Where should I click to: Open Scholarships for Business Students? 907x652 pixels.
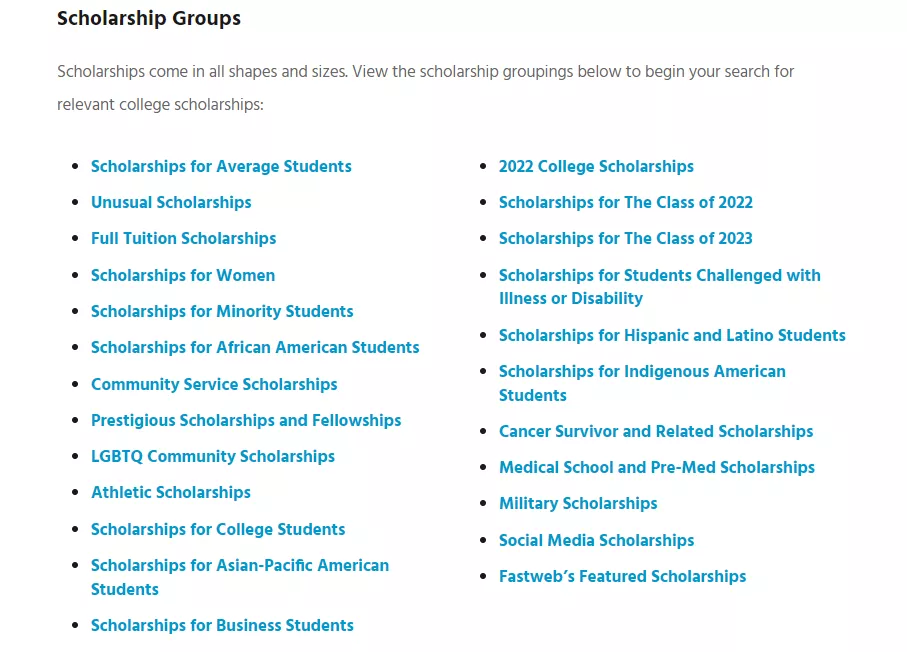(x=222, y=625)
